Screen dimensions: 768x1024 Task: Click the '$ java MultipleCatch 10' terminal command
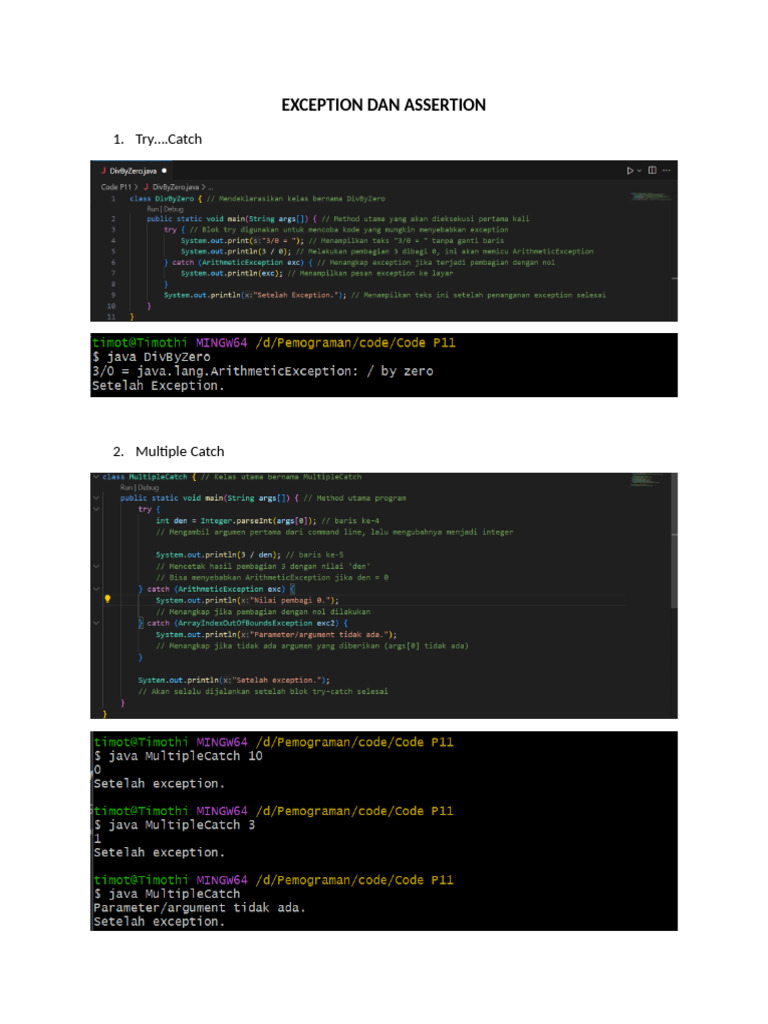click(178, 756)
